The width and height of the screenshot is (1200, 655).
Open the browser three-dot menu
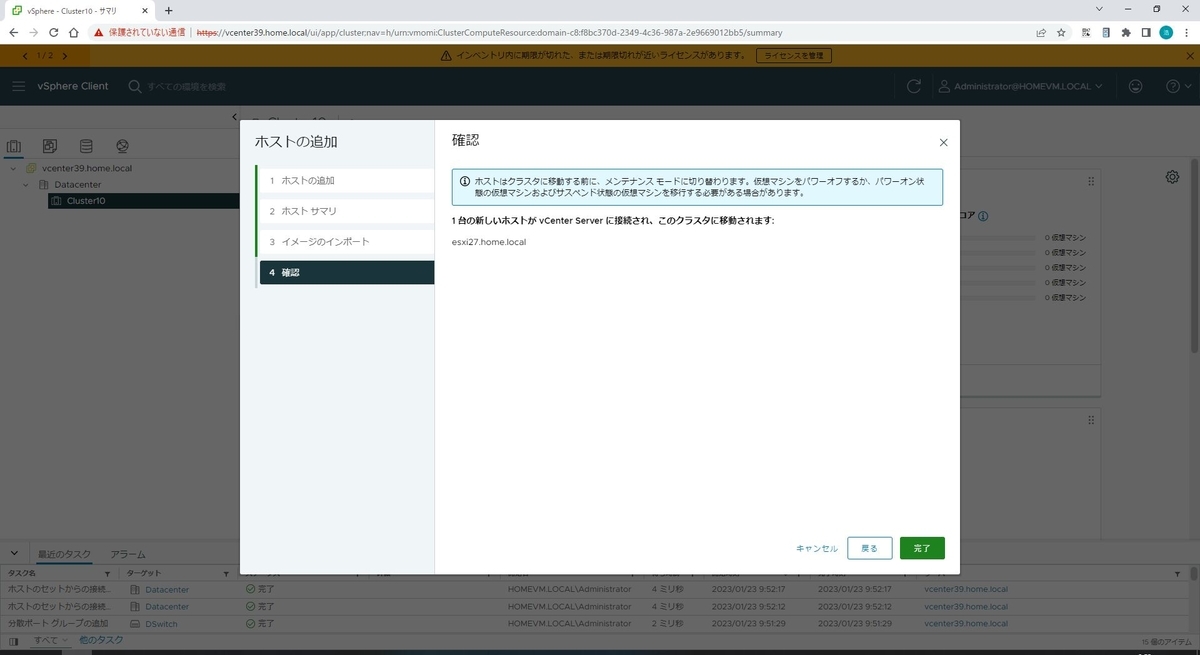[x=1187, y=32]
